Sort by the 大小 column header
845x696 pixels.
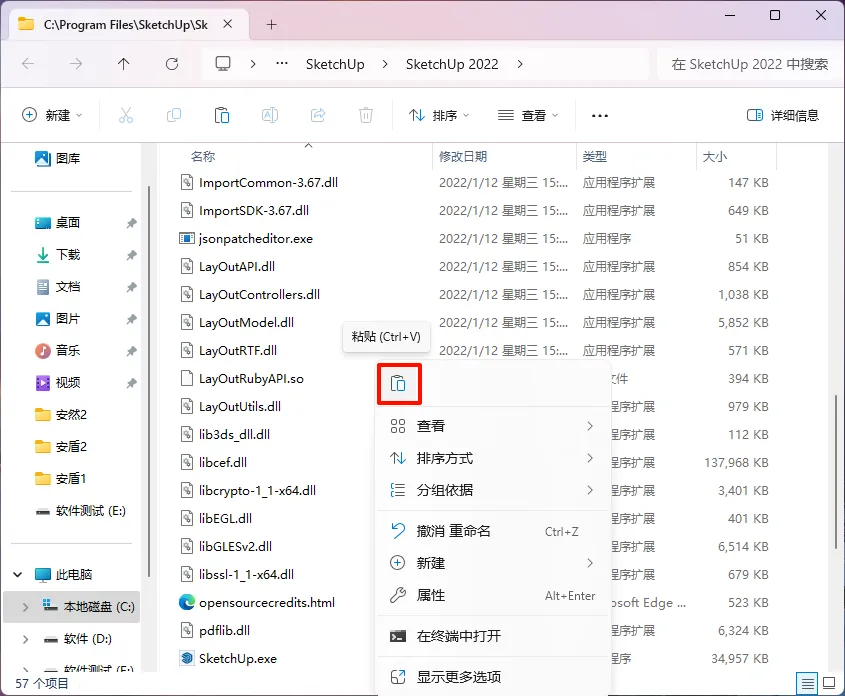715,157
